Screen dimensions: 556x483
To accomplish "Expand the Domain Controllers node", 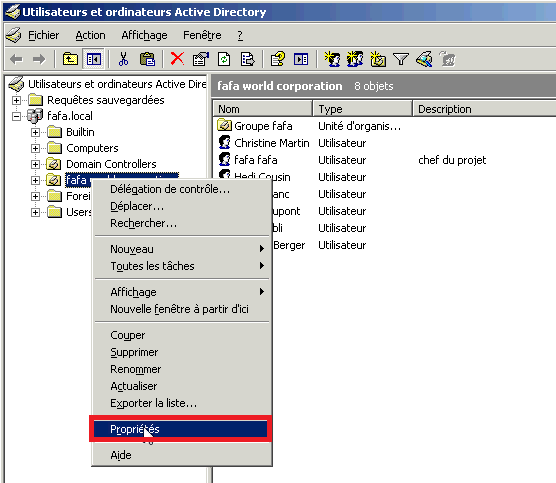I will [35, 164].
